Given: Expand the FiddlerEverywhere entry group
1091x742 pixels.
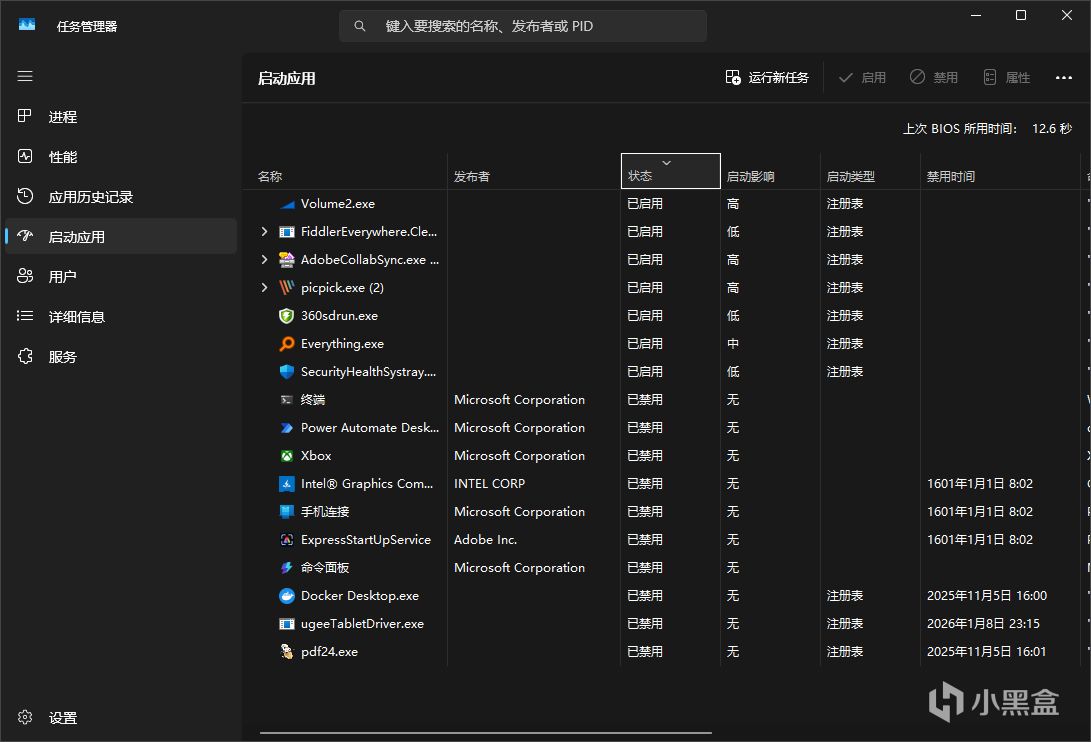Looking at the screenshot, I should pos(264,232).
